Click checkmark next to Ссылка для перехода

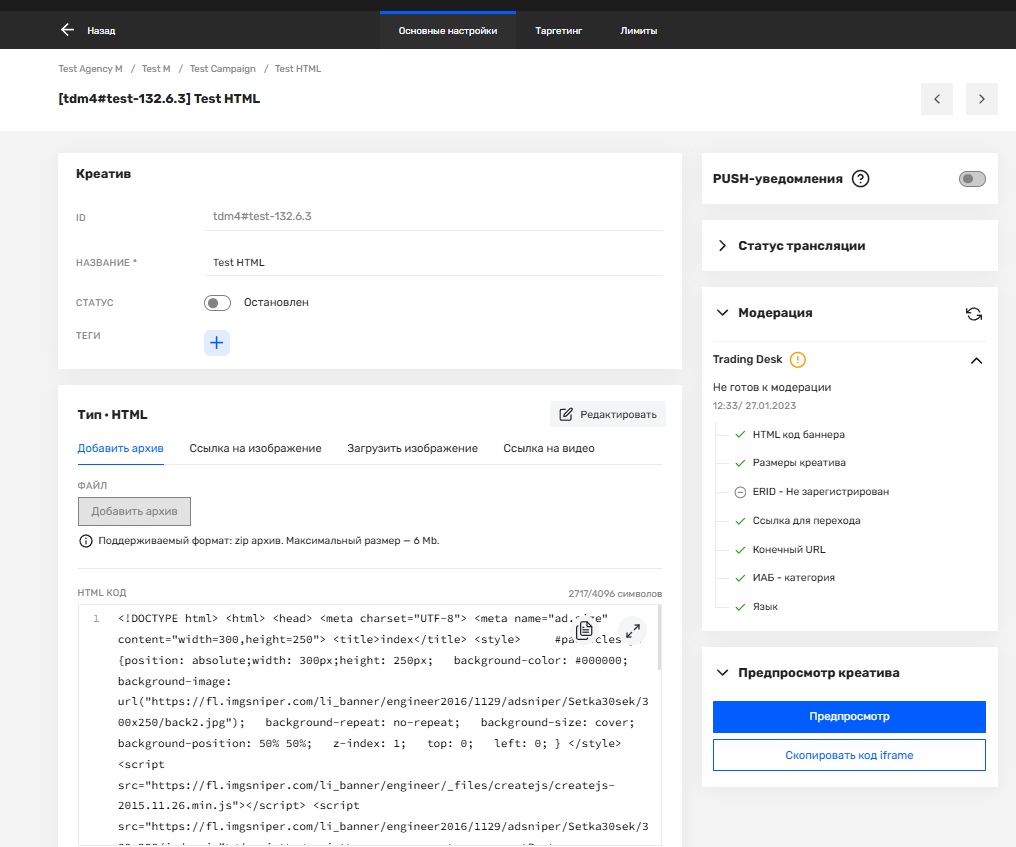(x=740, y=520)
